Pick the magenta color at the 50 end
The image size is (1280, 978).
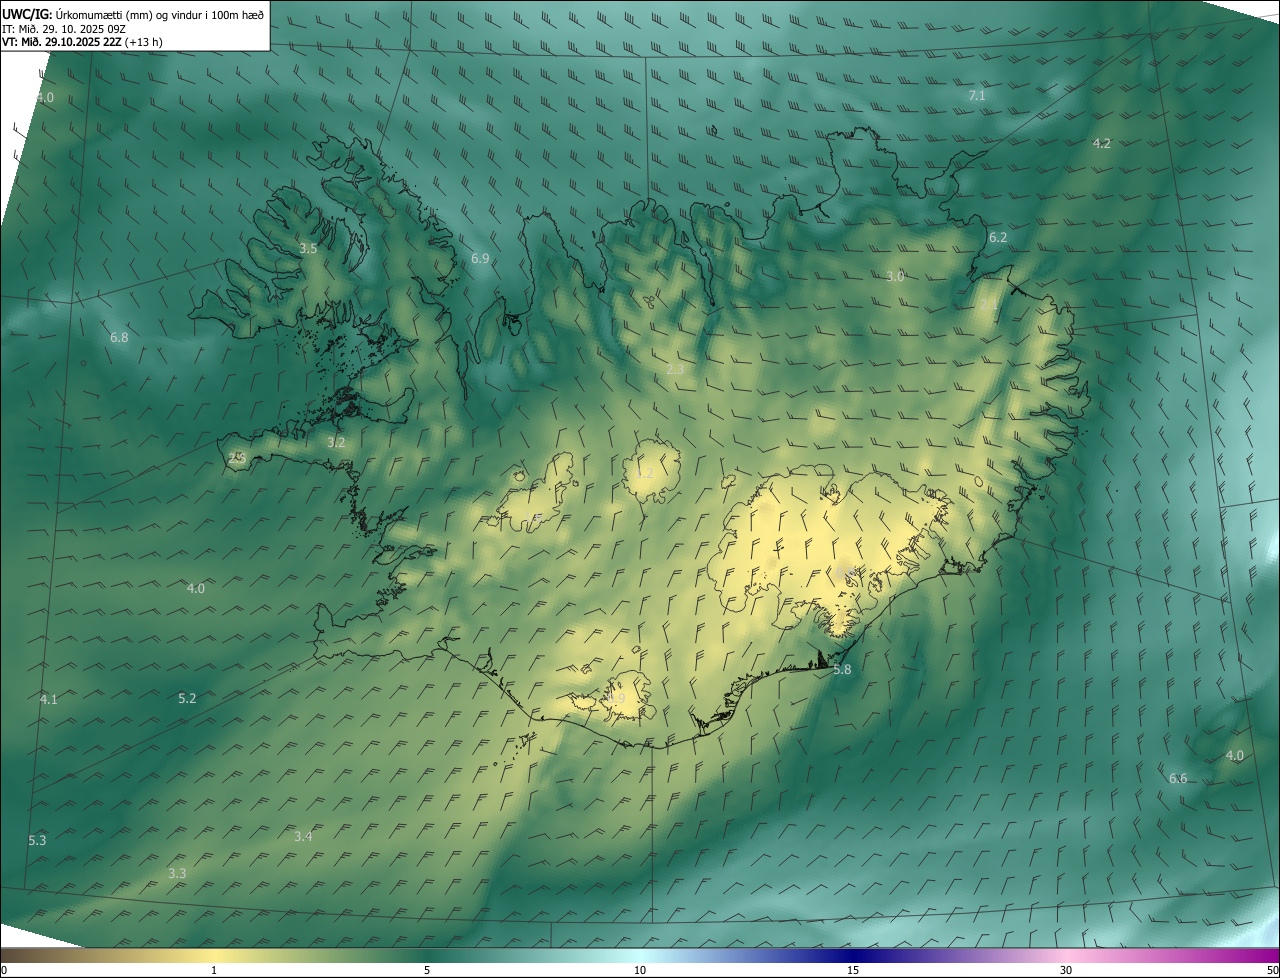(1272, 956)
